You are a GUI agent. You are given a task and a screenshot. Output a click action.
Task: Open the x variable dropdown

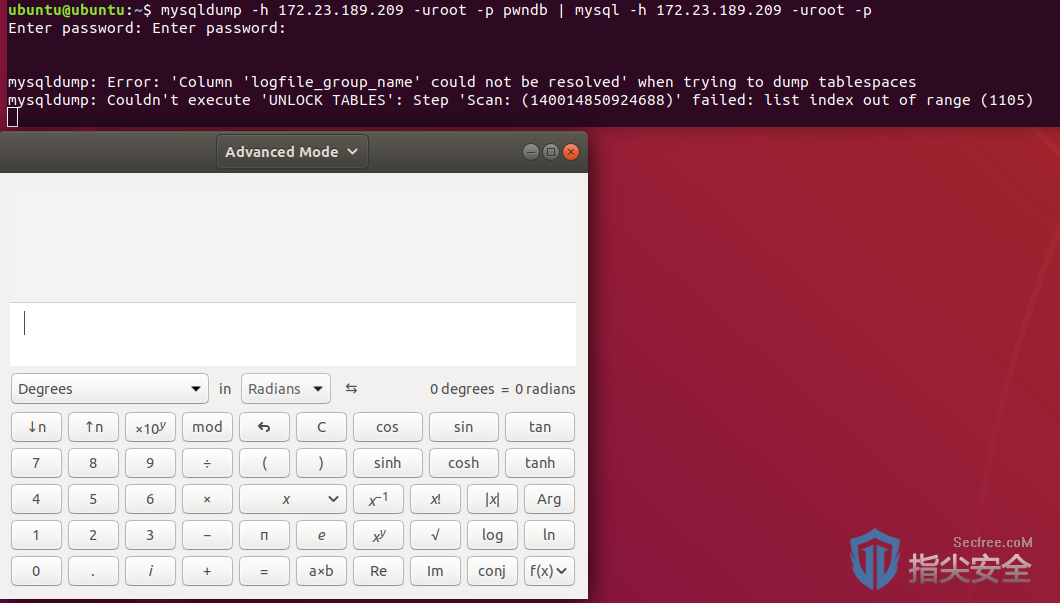pos(293,499)
